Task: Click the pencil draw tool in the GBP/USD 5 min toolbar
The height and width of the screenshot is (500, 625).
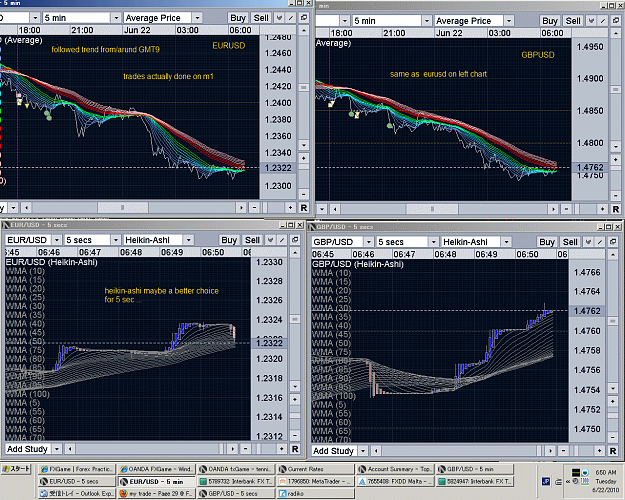Action: click(603, 21)
